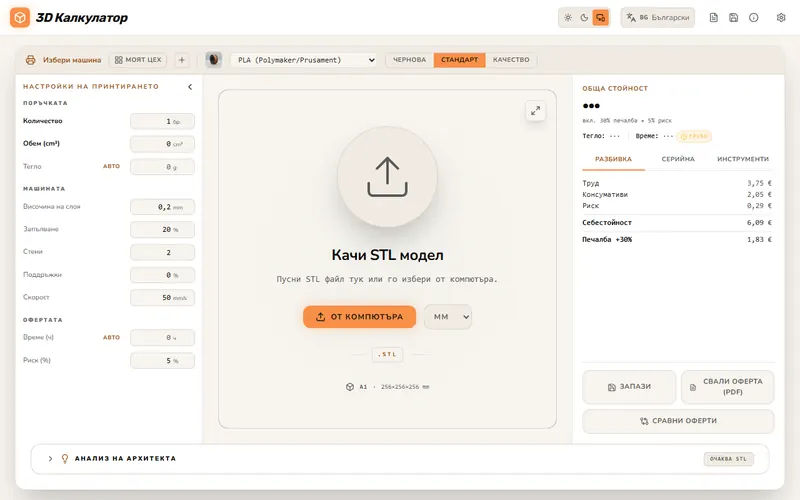Click ОТ КОМПЮТЪРА upload button
This screenshot has height=500, width=800.
[360, 317]
